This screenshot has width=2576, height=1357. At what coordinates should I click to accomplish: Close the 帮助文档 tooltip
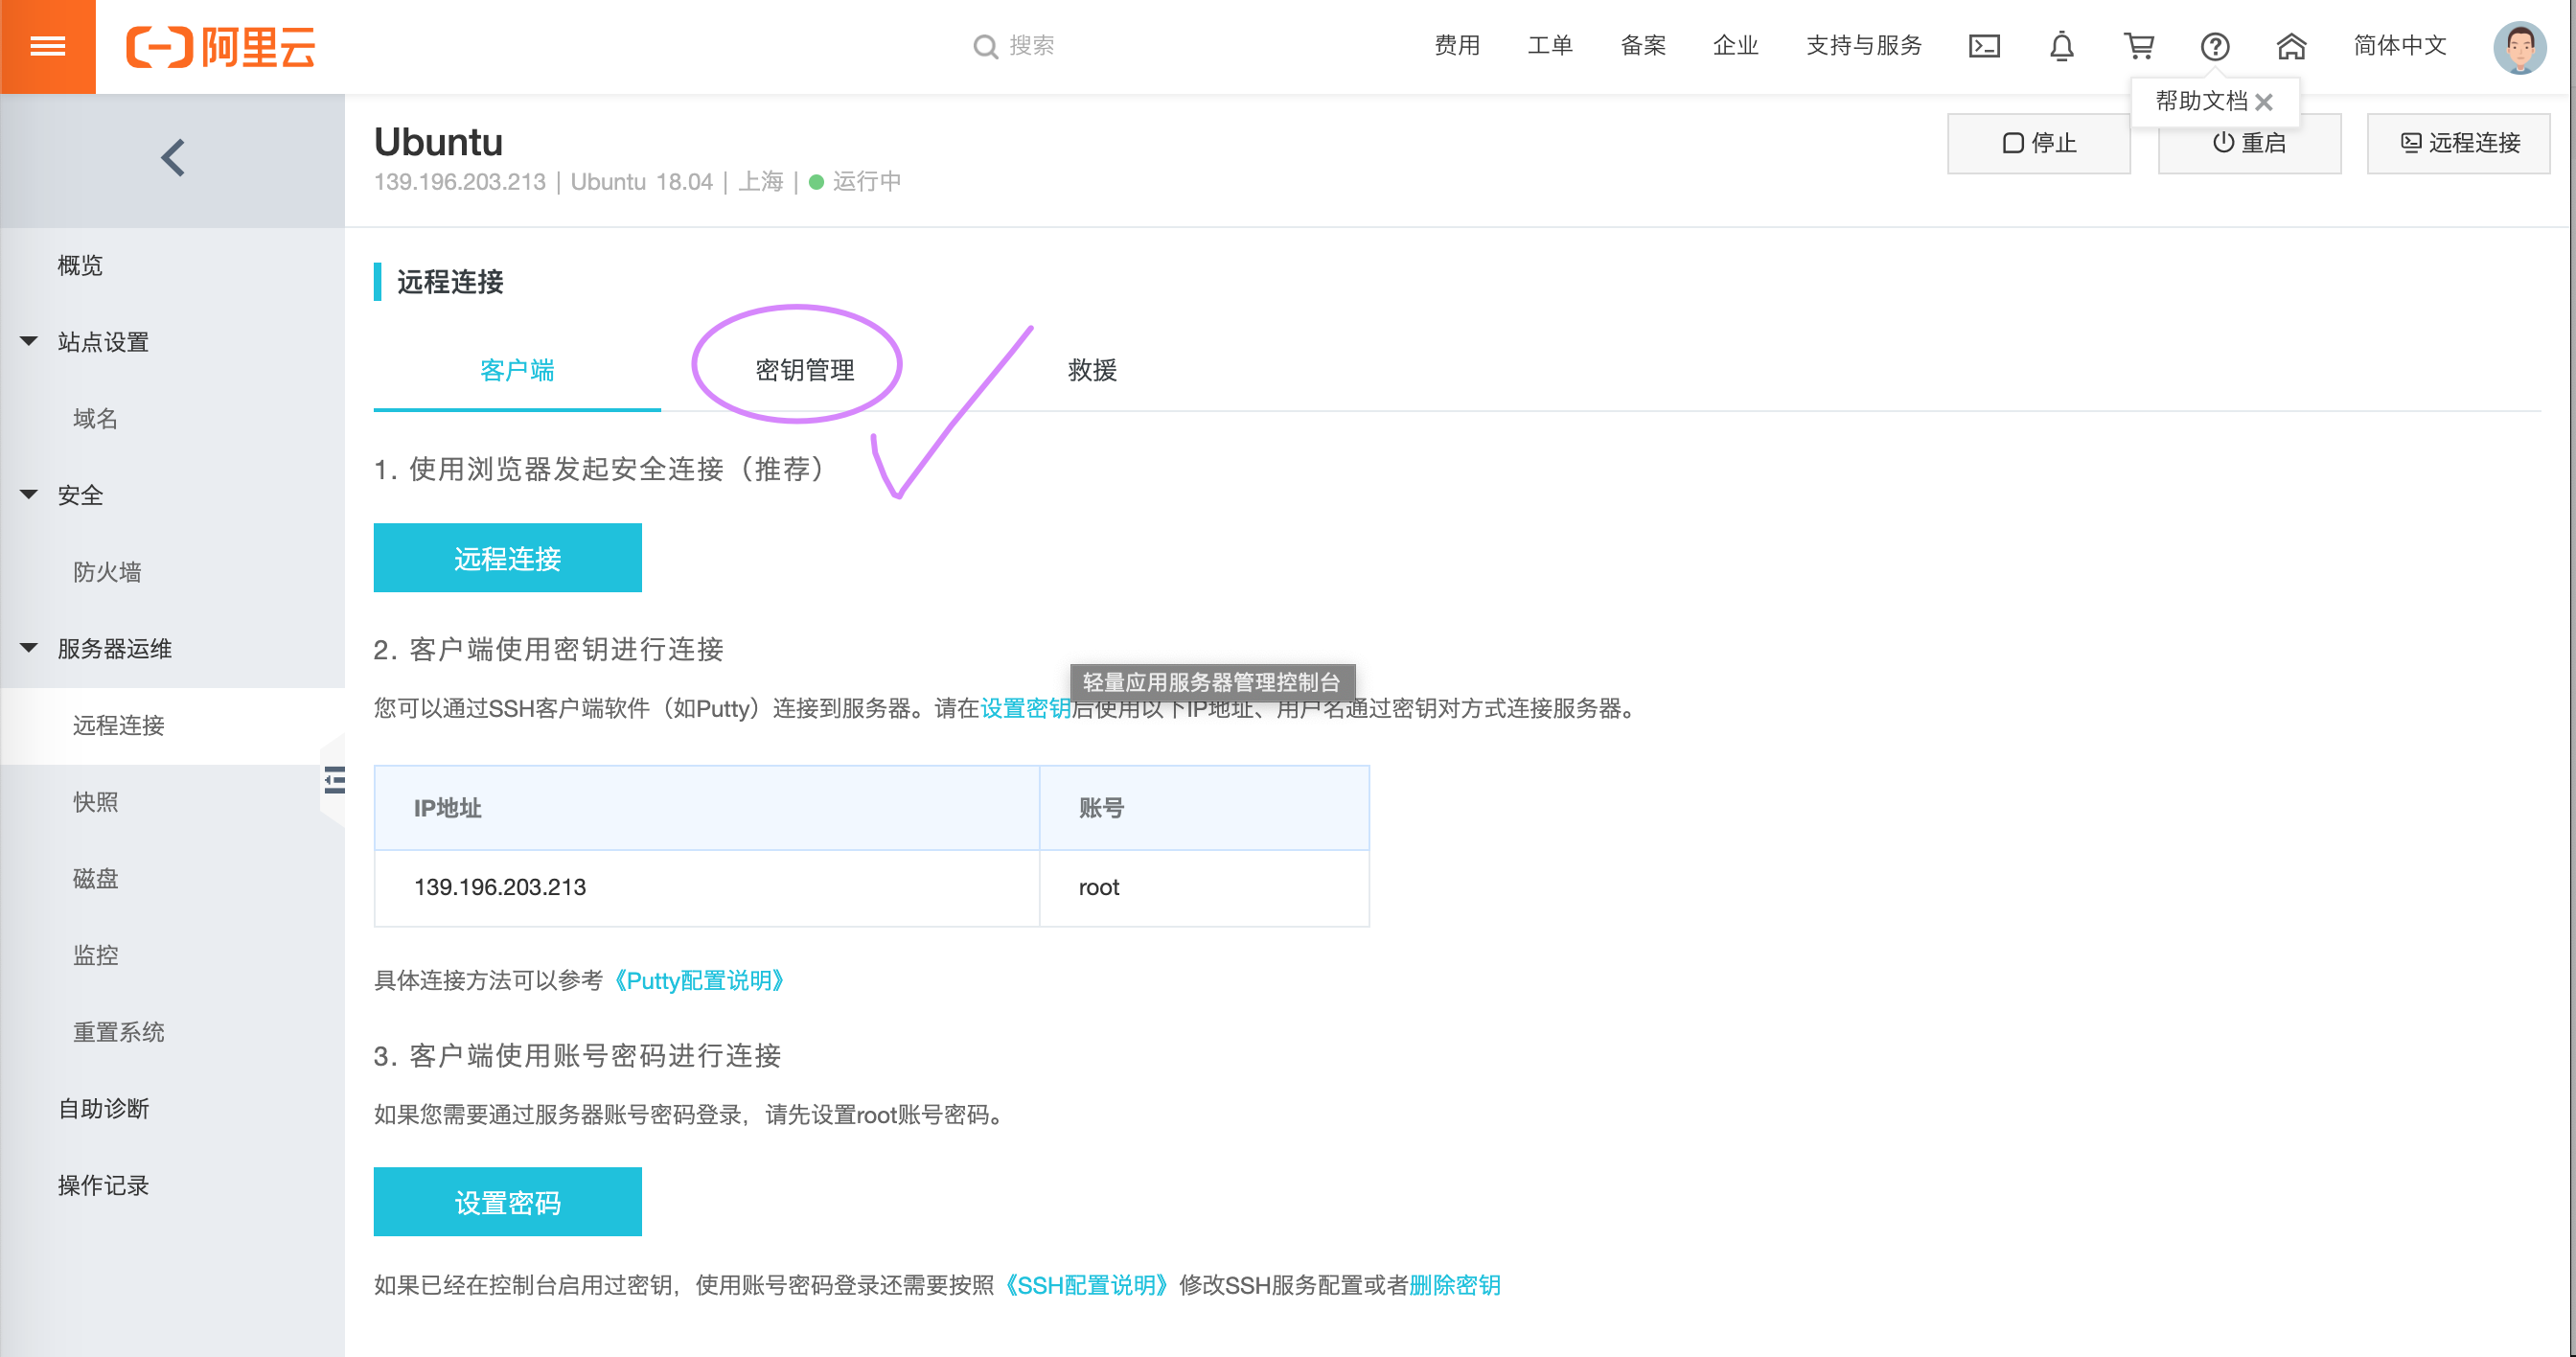point(2264,102)
